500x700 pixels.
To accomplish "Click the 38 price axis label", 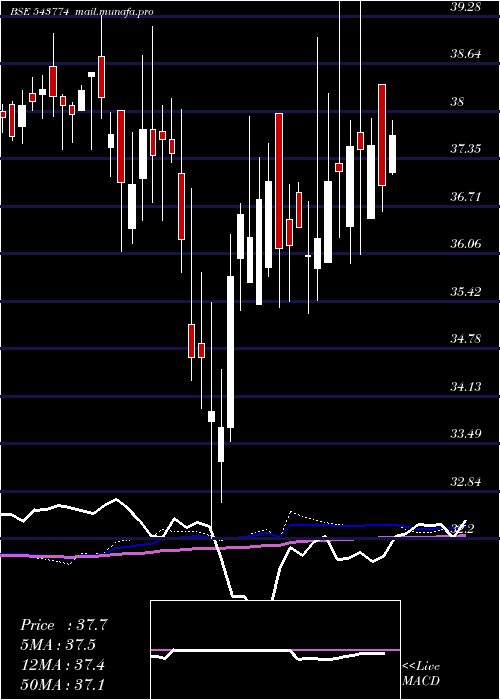I will point(458,102).
